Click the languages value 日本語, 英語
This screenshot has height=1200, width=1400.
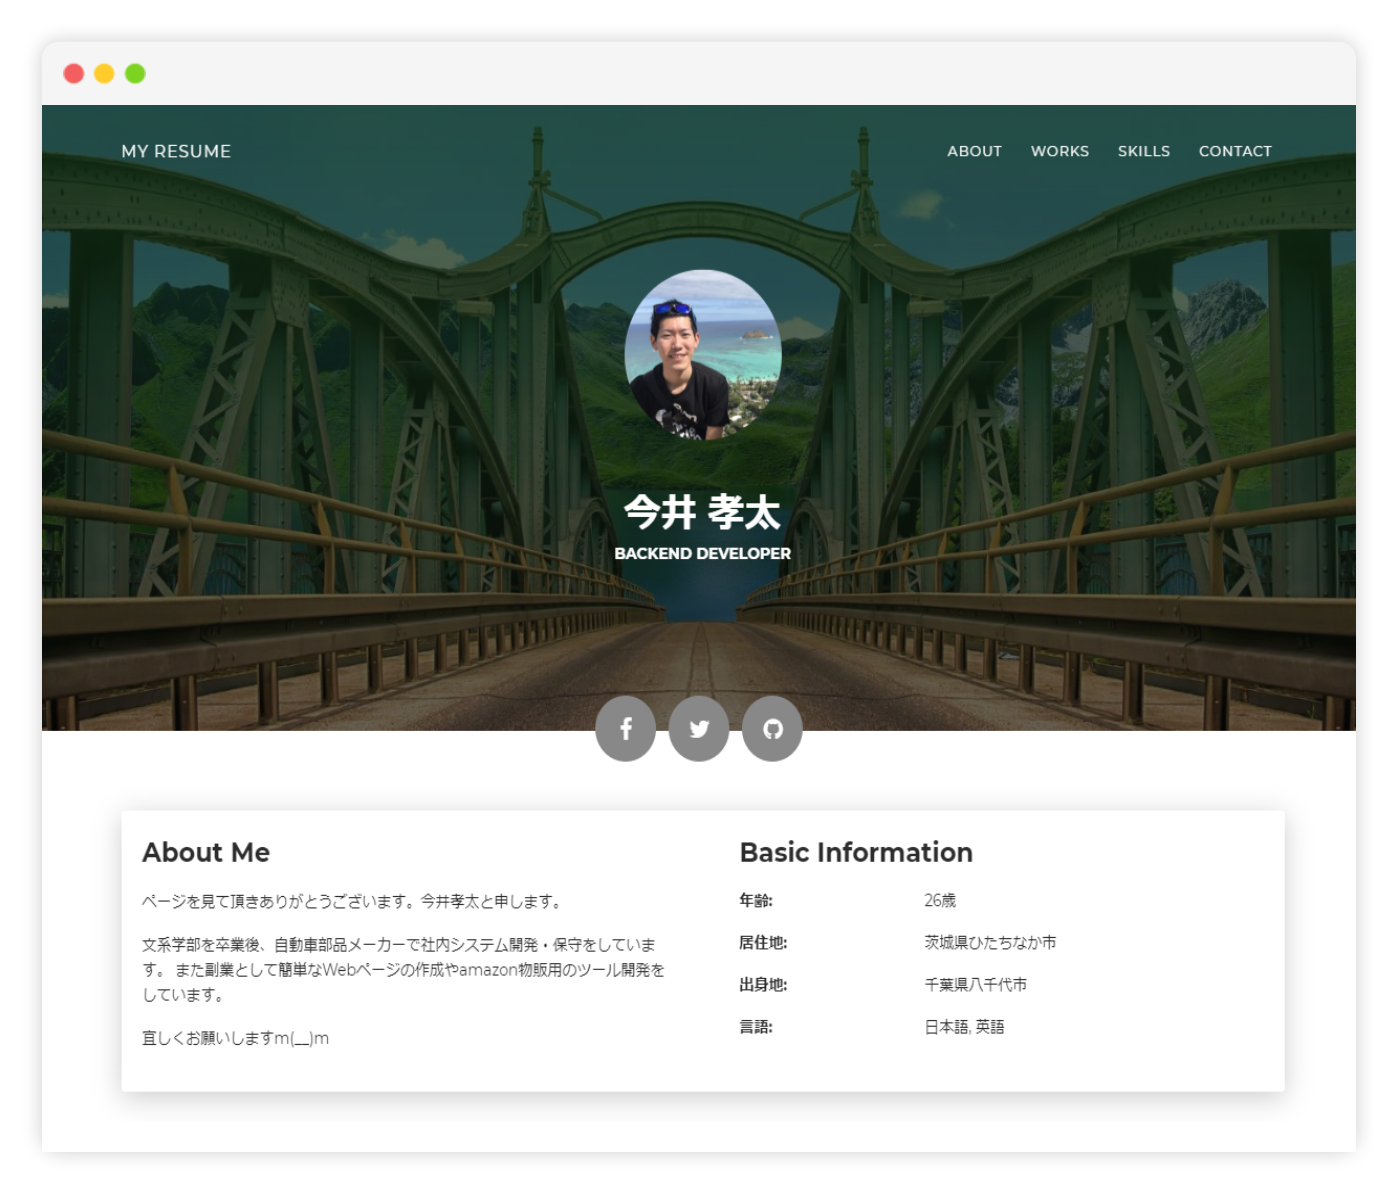tap(964, 1026)
